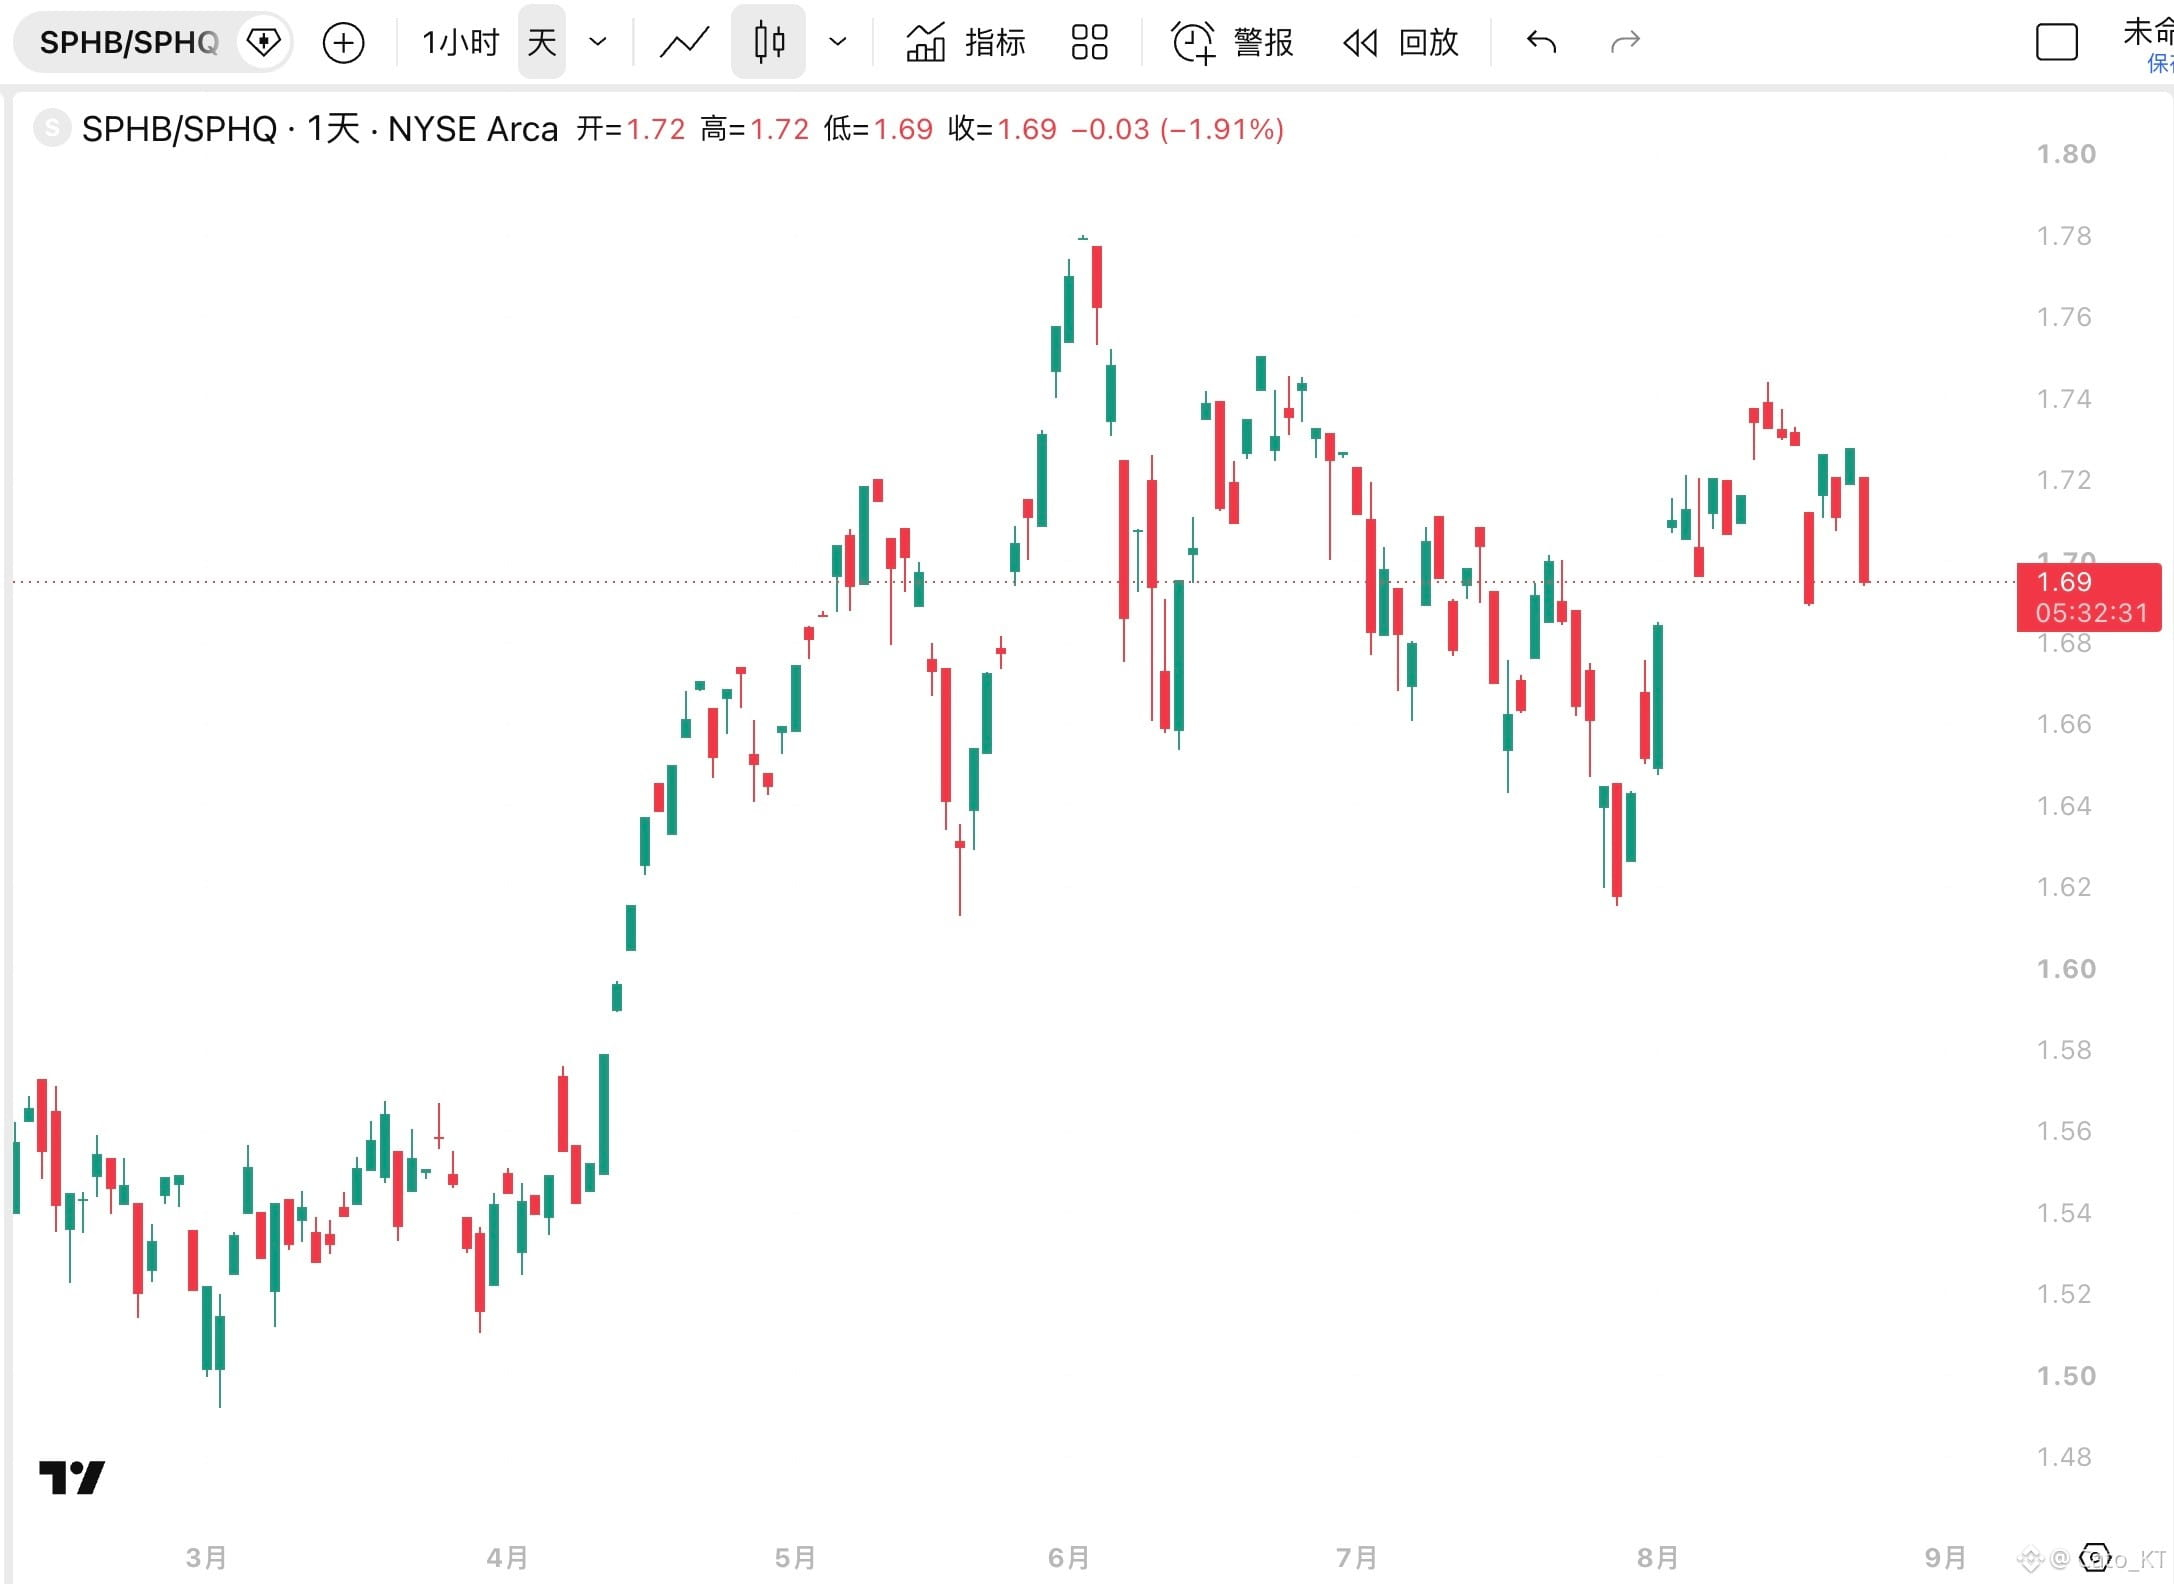Switch to line chart style
The width and height of the screenshot is (2174, 1584).
[684, 42]
